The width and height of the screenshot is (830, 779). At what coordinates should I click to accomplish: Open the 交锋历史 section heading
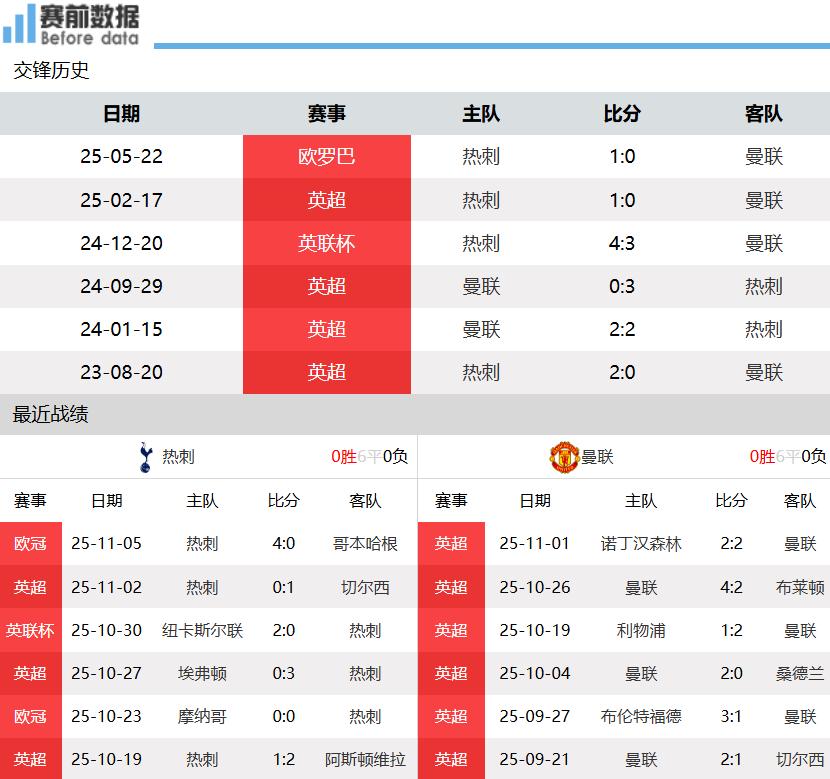(51, 71)
